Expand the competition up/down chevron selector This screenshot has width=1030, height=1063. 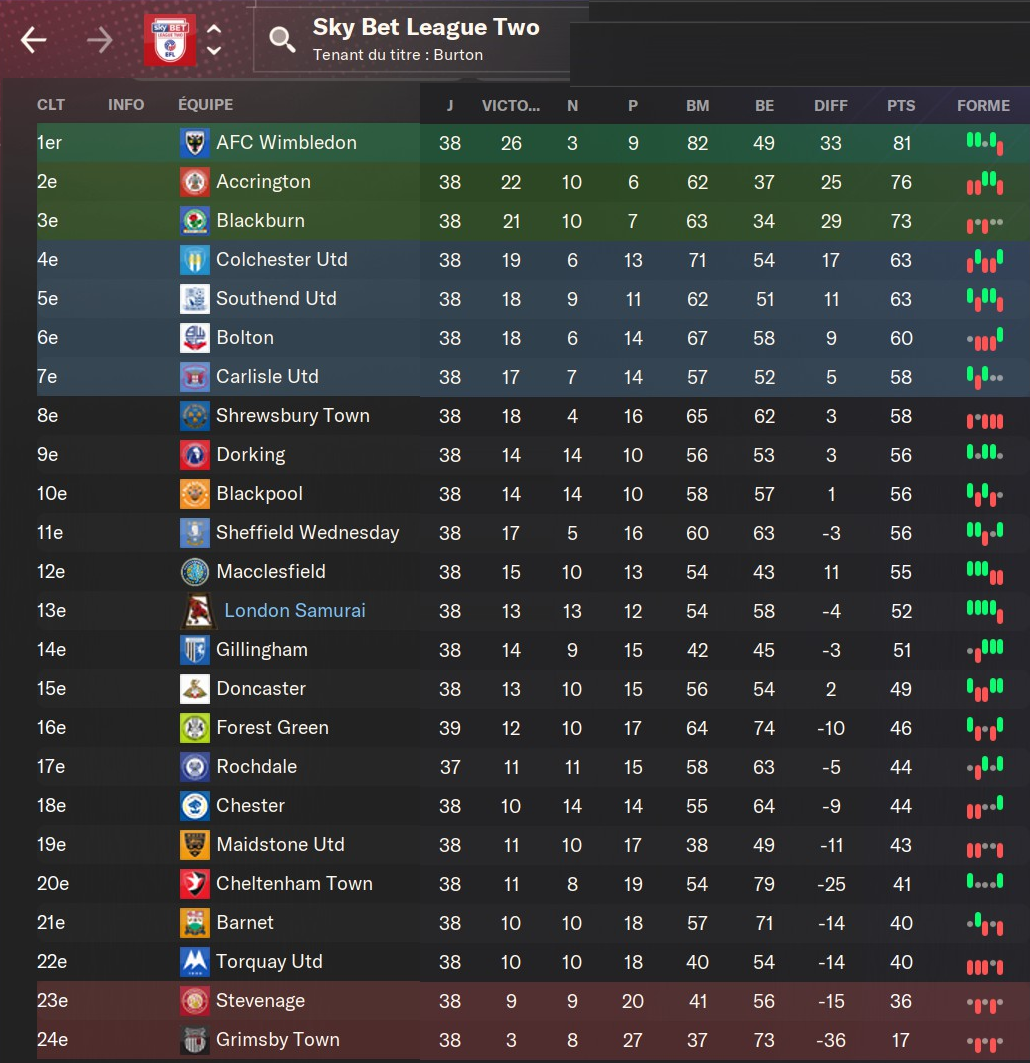tap(214, 40)
